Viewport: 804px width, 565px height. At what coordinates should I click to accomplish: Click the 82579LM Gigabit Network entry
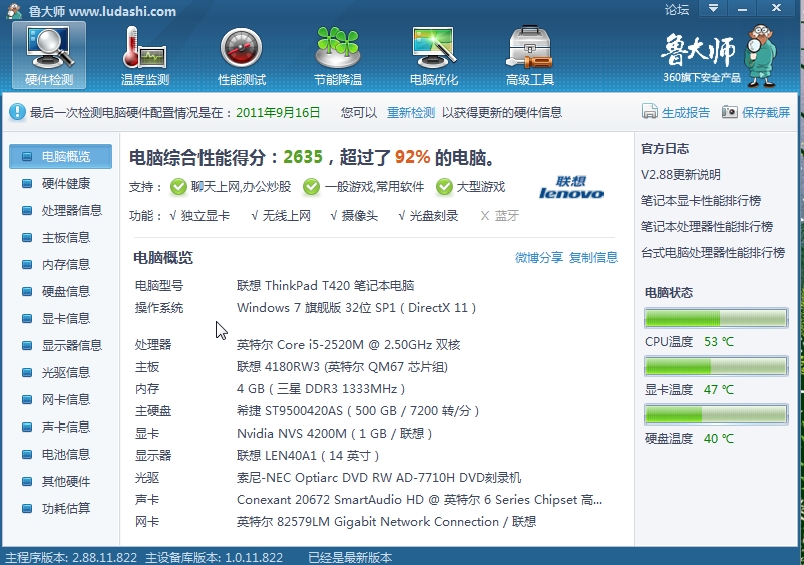click(387, 522)
